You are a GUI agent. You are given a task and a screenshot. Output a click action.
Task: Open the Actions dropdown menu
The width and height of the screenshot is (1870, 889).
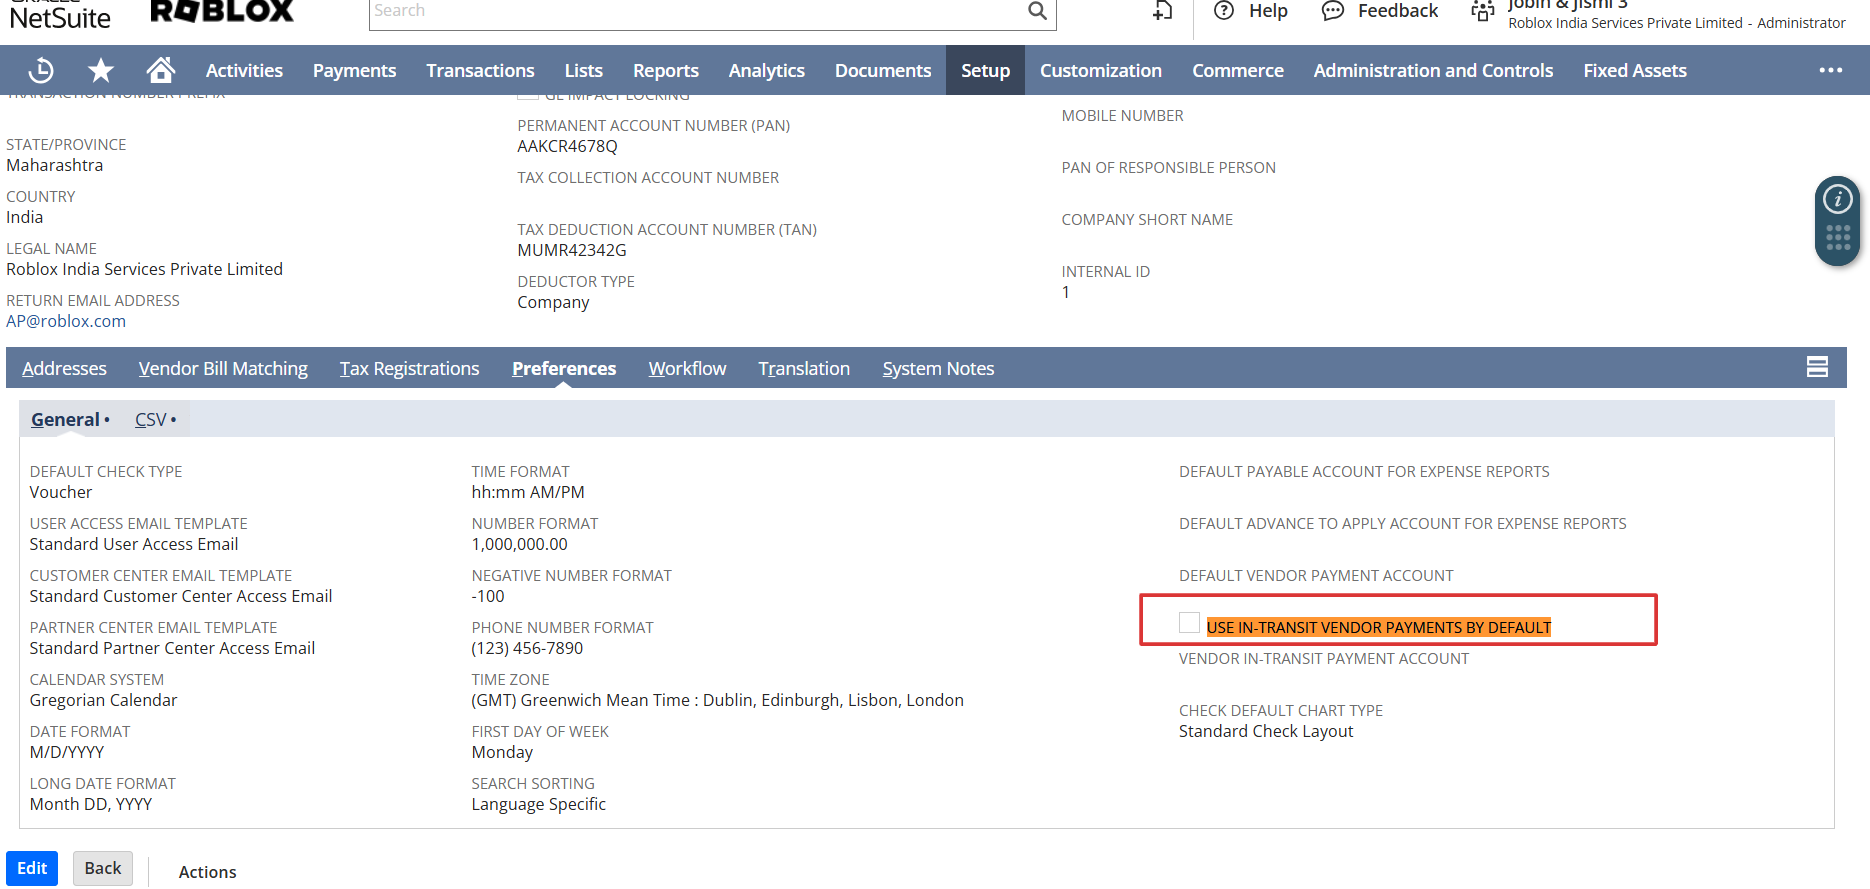point(207,872)
